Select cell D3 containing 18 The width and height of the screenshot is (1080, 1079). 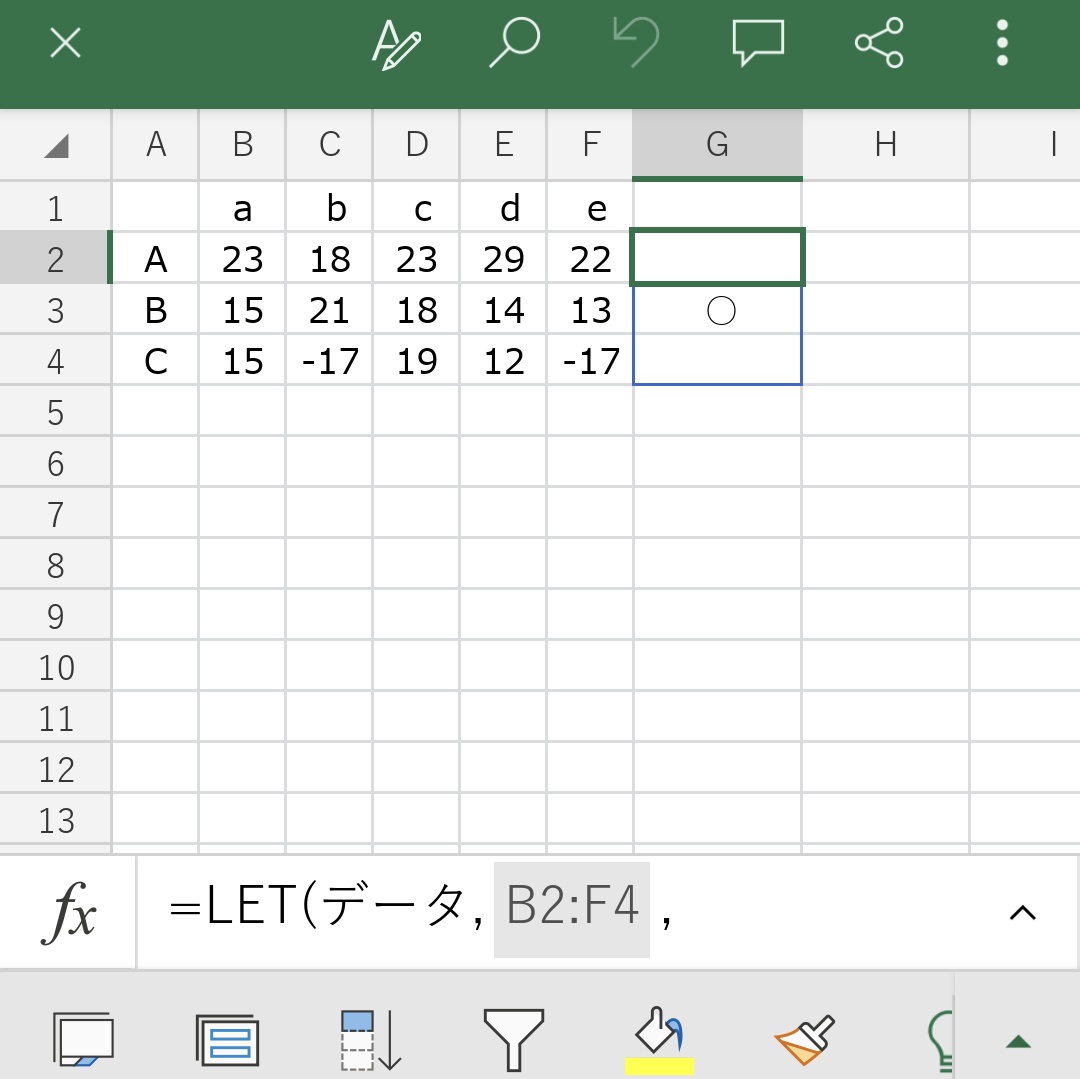[x=416, y=310]
